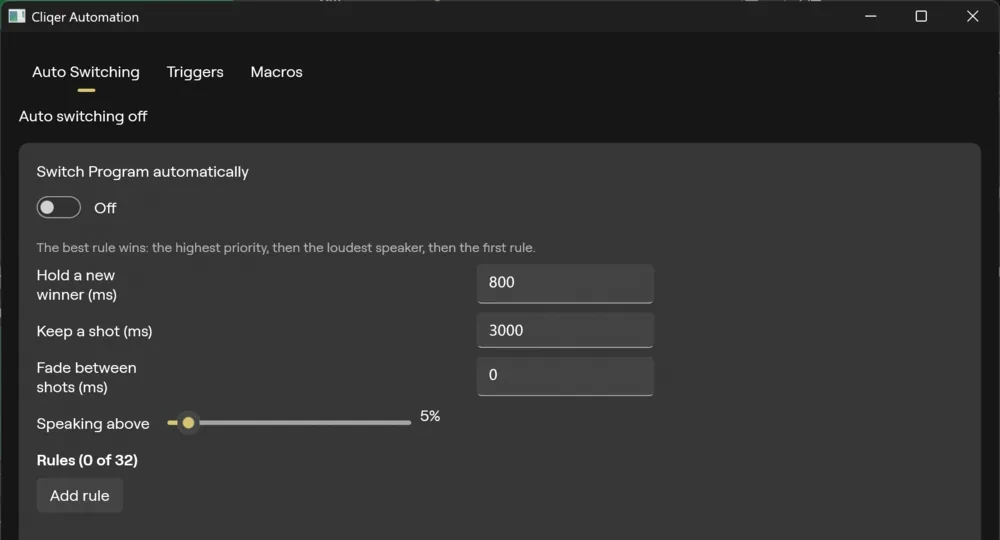This screenshot has width=1000, height=540.
Task: Click the 'Rules (0 of 32)' heading
Action: click(x=87, y=460)
